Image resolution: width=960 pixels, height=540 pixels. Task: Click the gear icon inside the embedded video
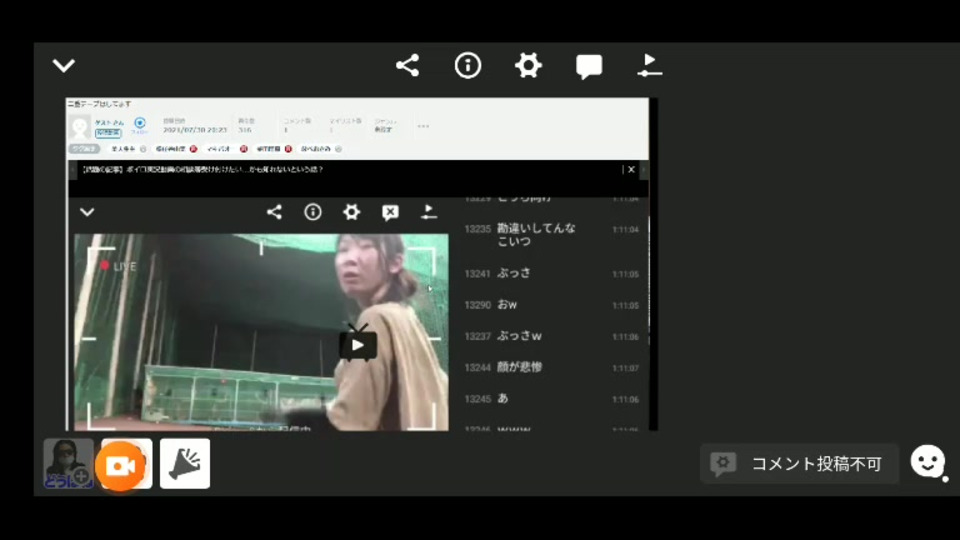(x=351, y=212)
